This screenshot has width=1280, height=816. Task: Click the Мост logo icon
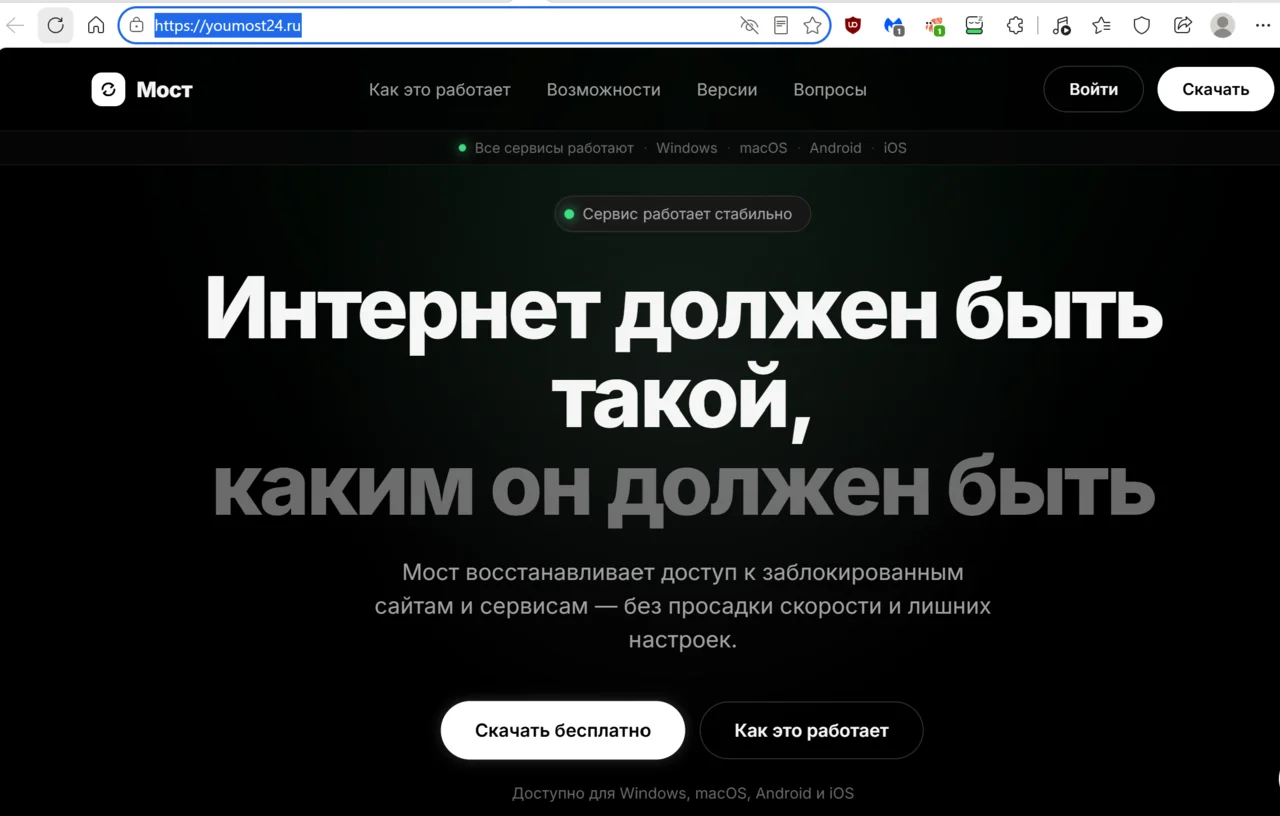click(108, 89)
